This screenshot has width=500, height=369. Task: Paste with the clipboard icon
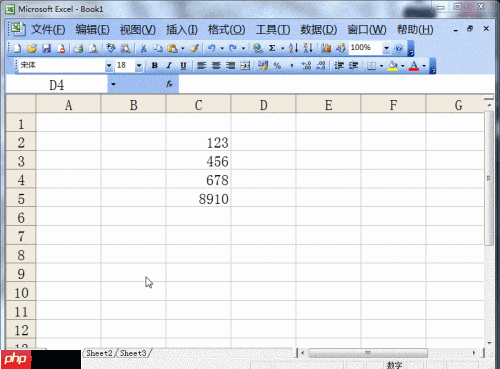pyautogui.click(x=172, y=48)
